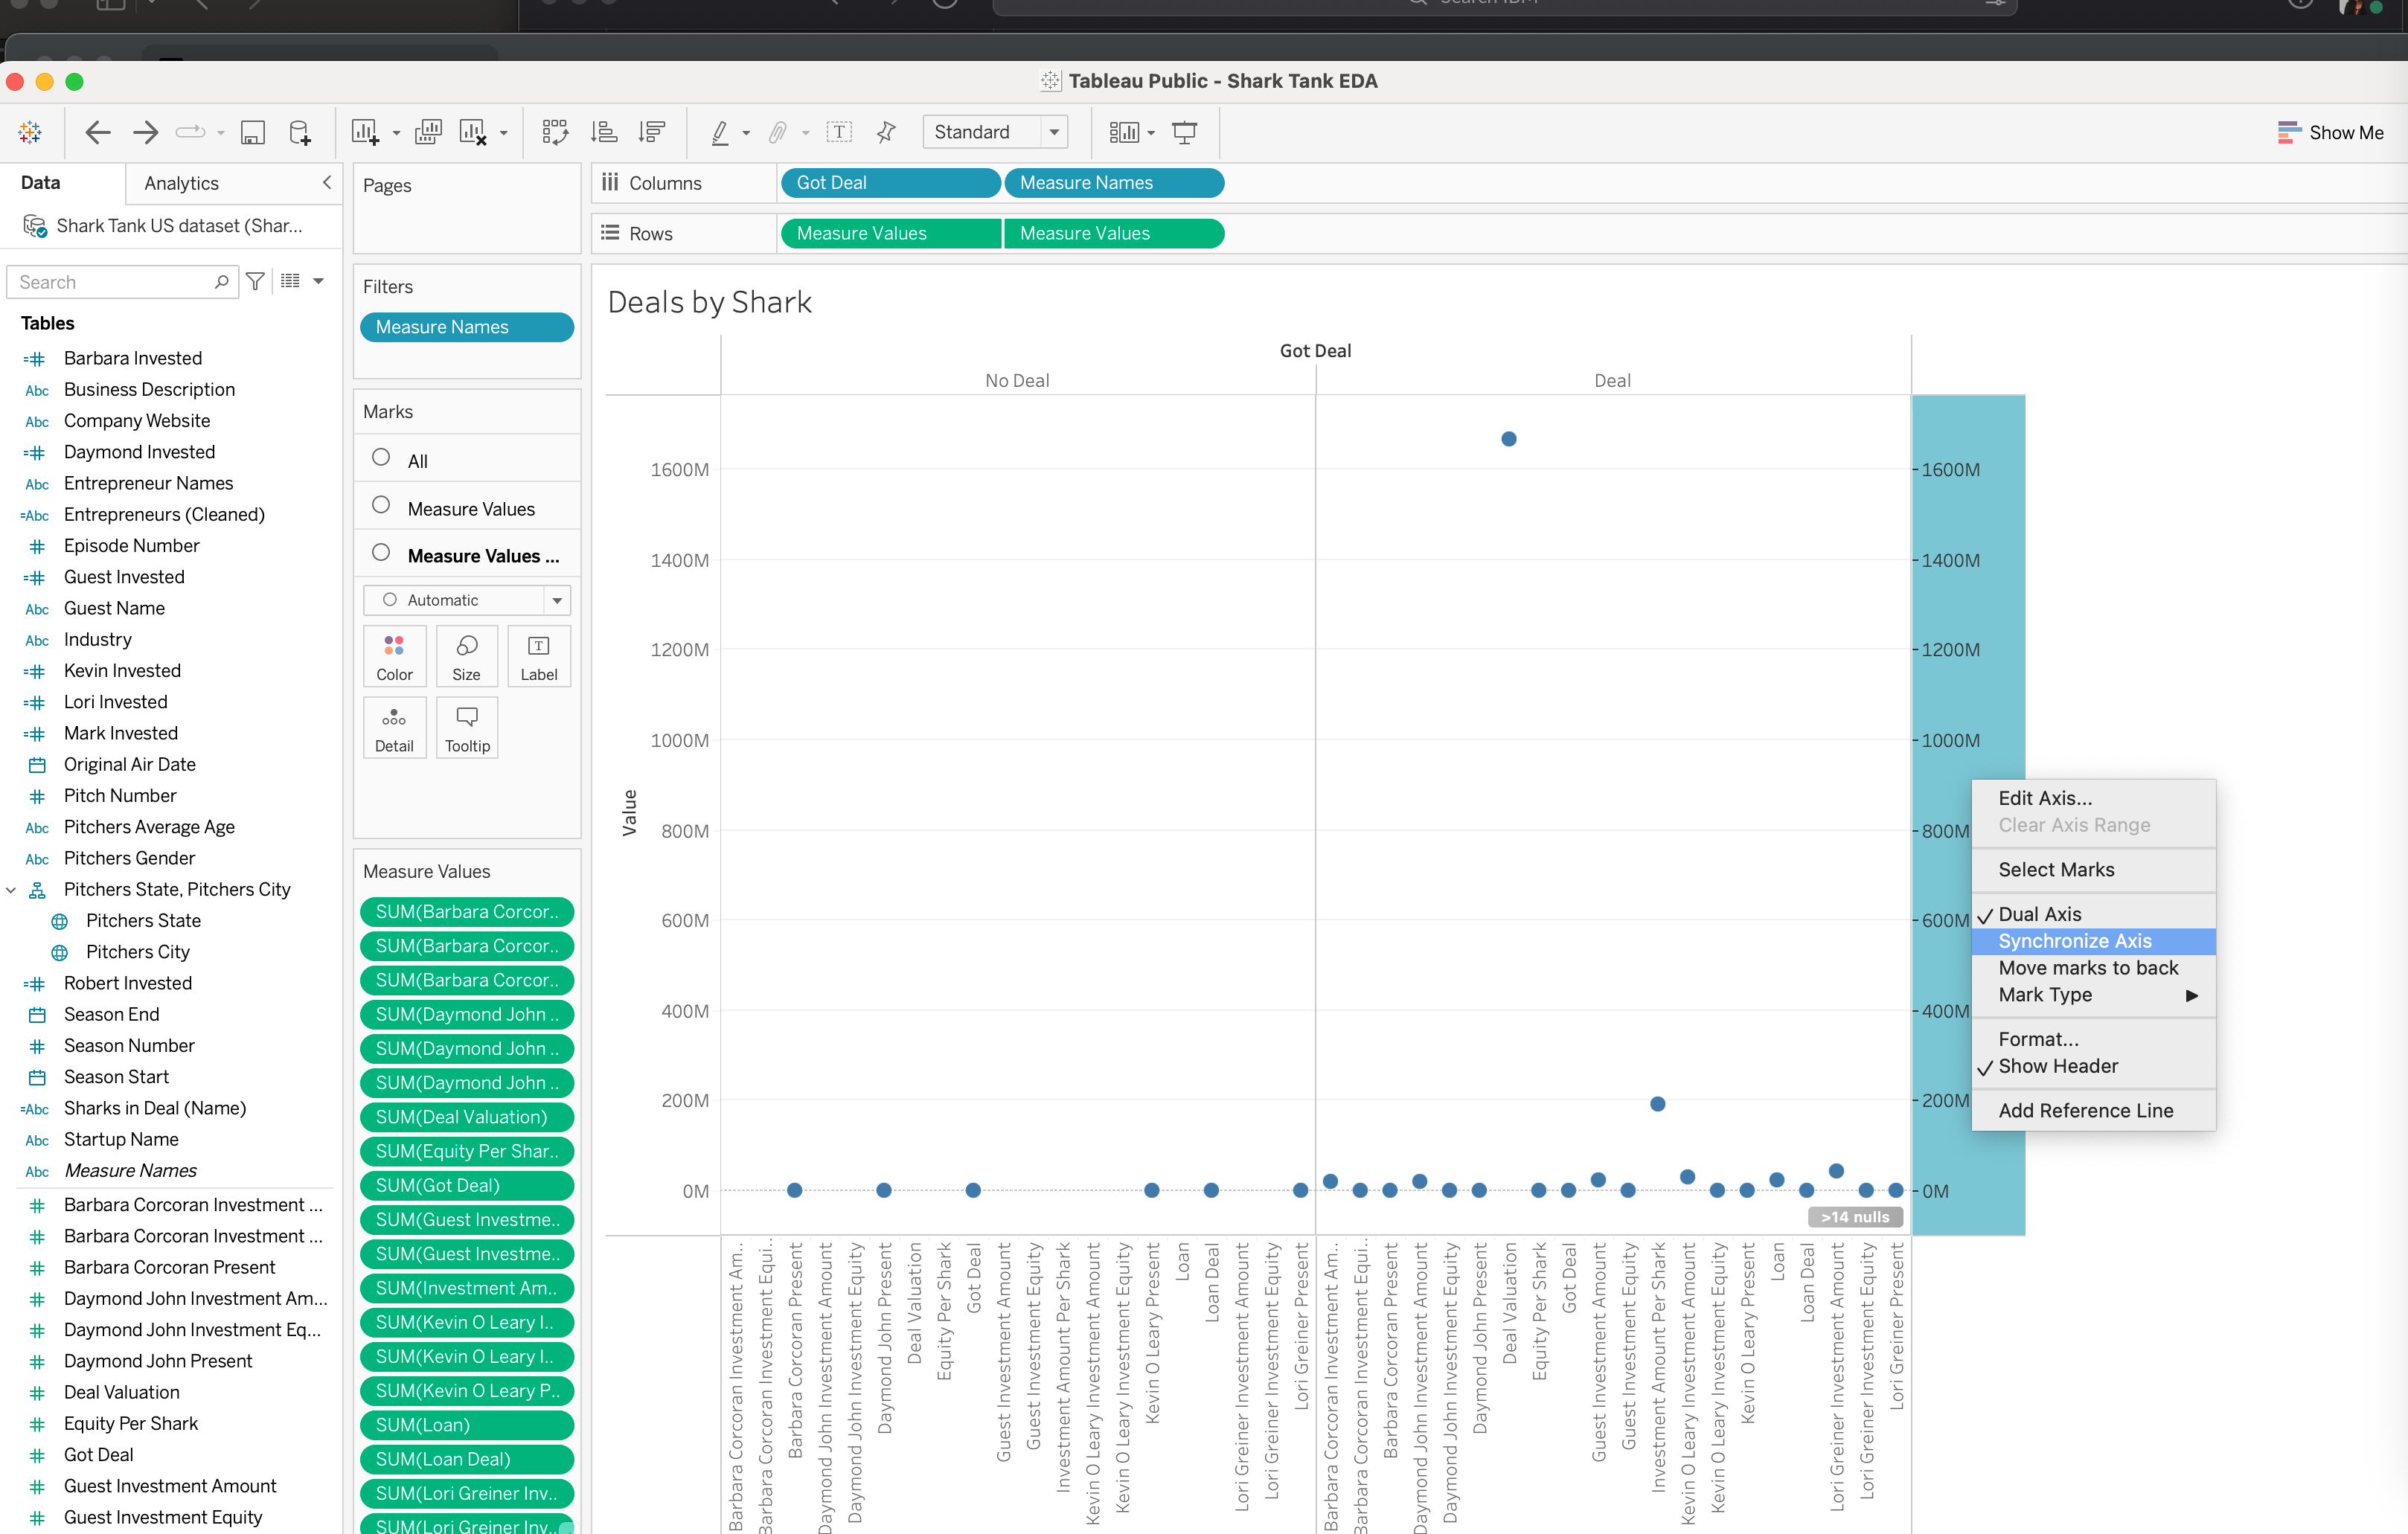Open the Color marks card
Image resolution: width=2408 pixels, height=1534 pixels.
pos(394,656)
